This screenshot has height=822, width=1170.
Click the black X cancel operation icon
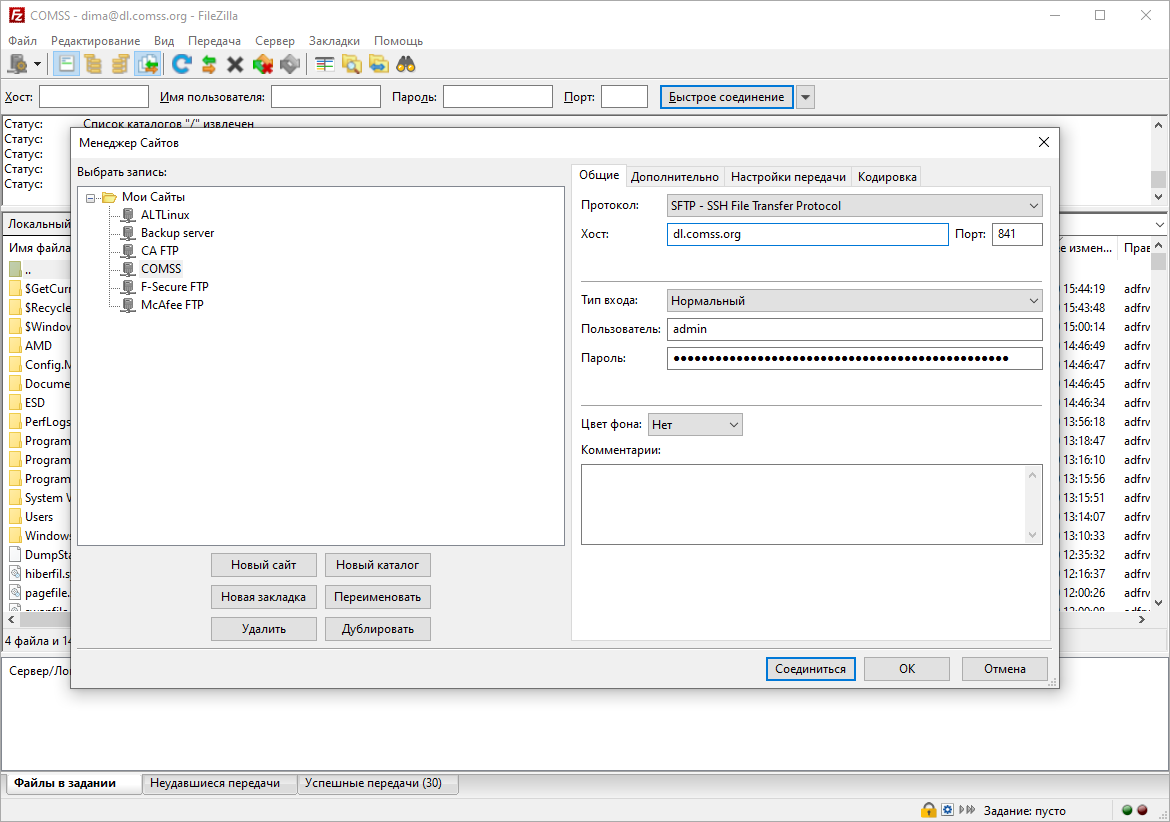[235, 64]
